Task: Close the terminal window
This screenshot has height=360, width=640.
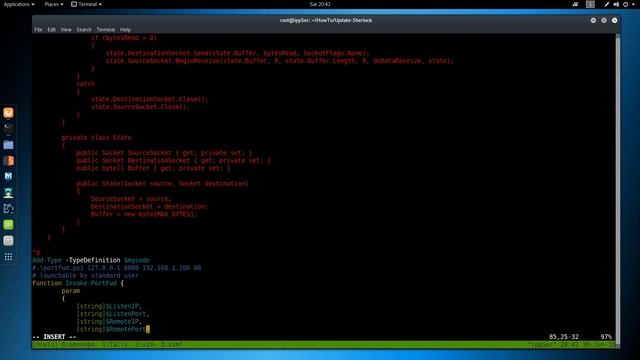Action: tap(614, 20)
